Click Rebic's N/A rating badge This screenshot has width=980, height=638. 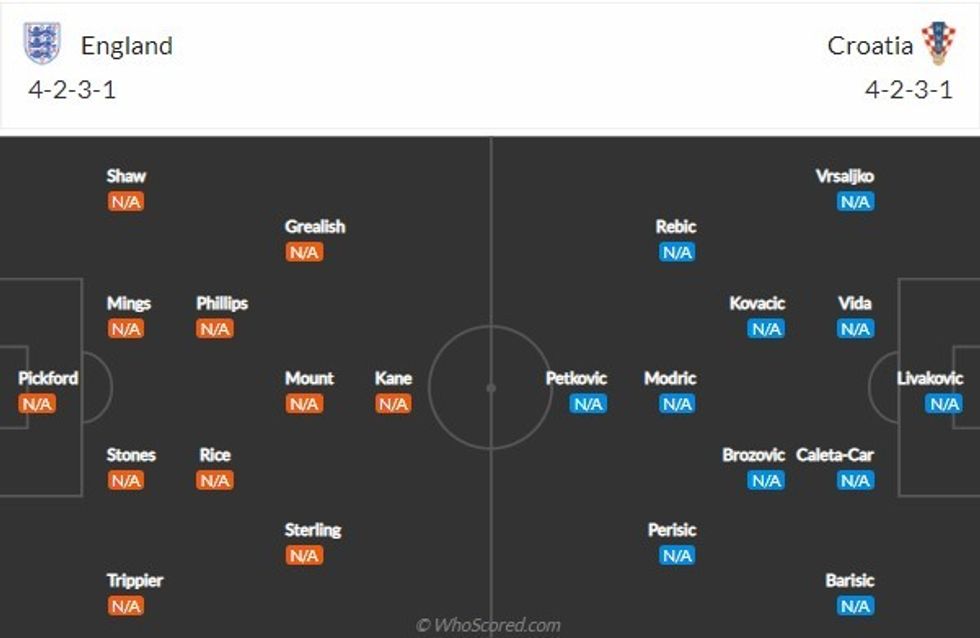(677, 252)
